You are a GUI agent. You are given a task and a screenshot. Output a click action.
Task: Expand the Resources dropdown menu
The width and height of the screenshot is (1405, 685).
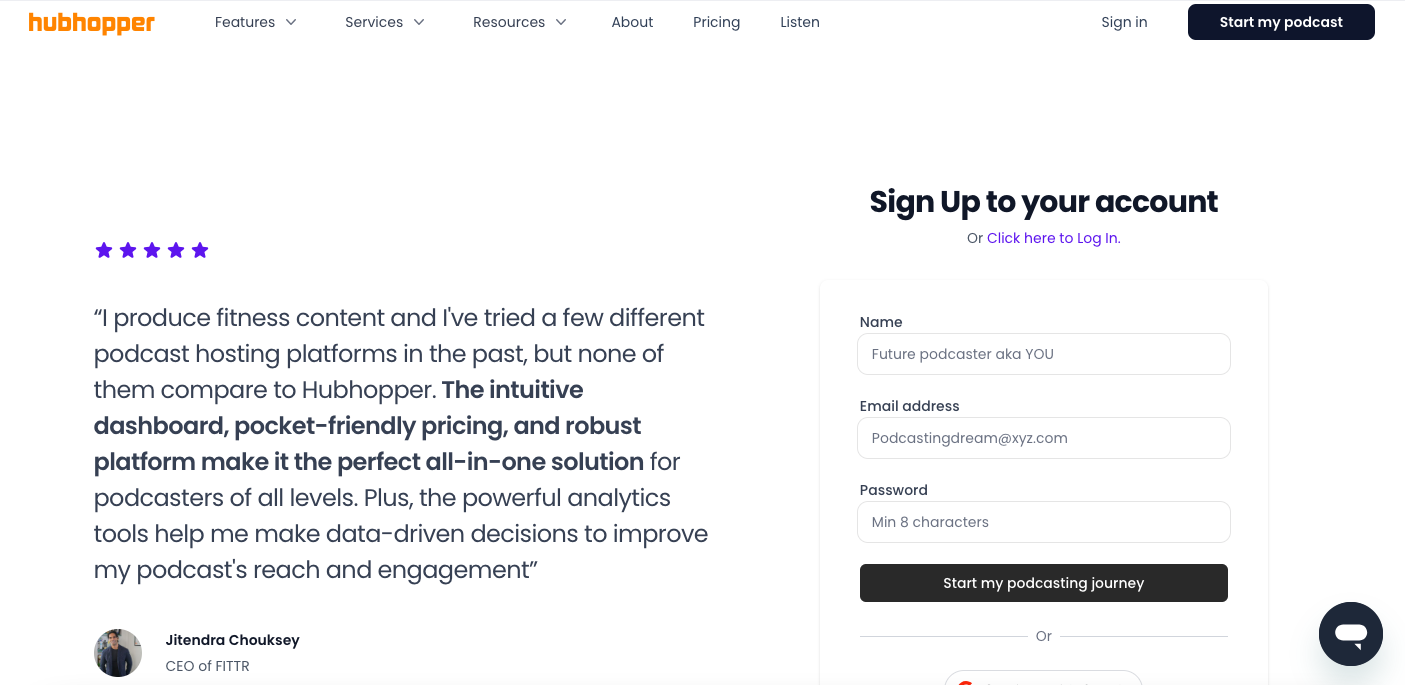519,21
